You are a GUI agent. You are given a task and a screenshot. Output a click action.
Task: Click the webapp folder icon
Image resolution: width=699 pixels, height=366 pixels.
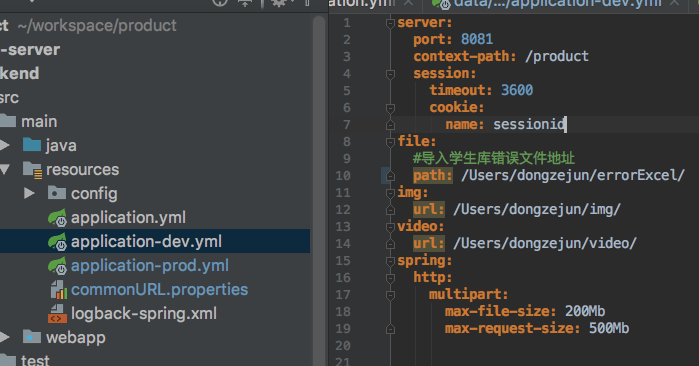click(x=32, y=337)
